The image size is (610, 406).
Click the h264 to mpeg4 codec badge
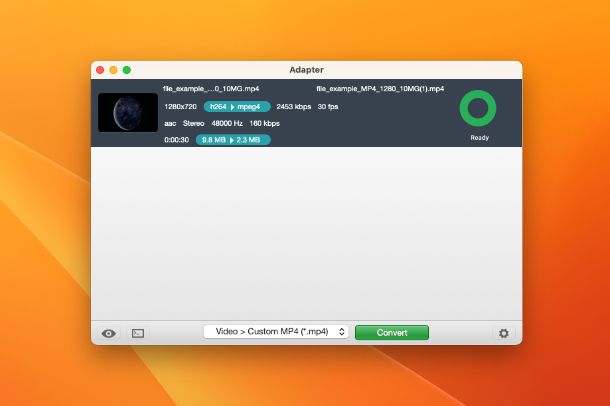[x=237, y=107]
